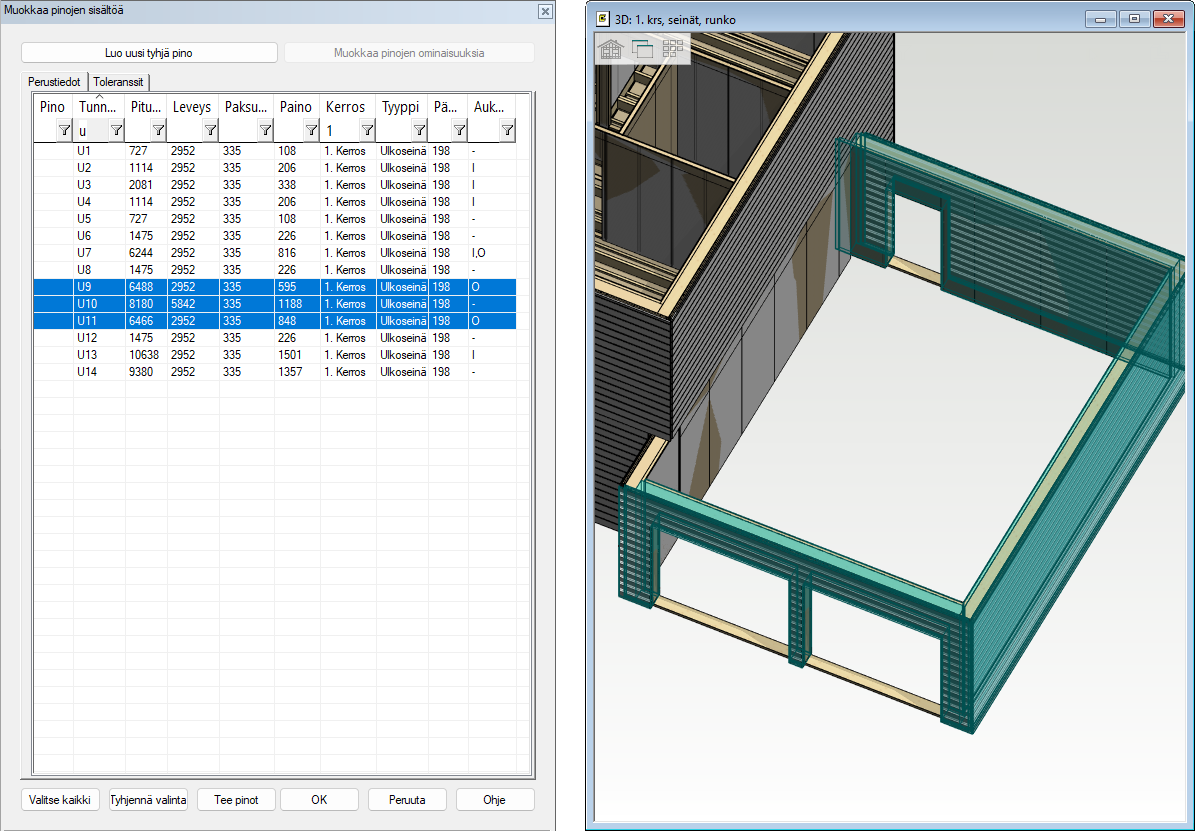Image resolution: width=1195 pixels, height=831 pixels.
Task: Click Luo uusi tyhjä pino button
Action: point(149,53)
